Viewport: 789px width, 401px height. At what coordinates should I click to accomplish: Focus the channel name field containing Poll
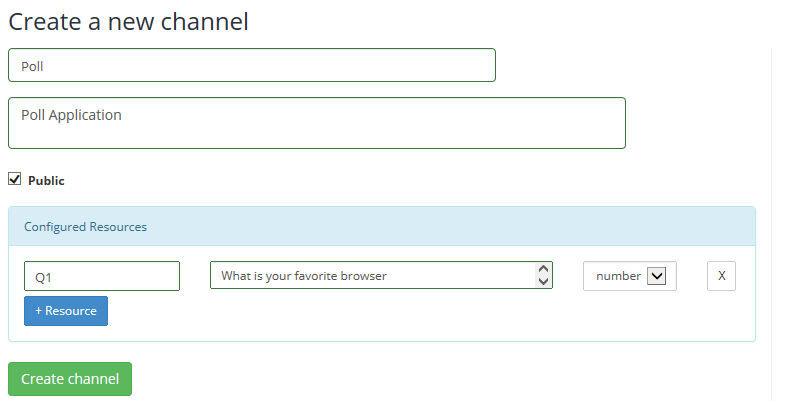pos(251,66)
